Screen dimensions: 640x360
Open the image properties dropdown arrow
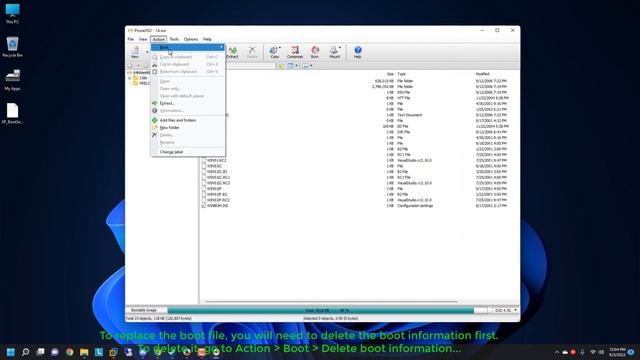pyautogui.click(x=311, y=66)
